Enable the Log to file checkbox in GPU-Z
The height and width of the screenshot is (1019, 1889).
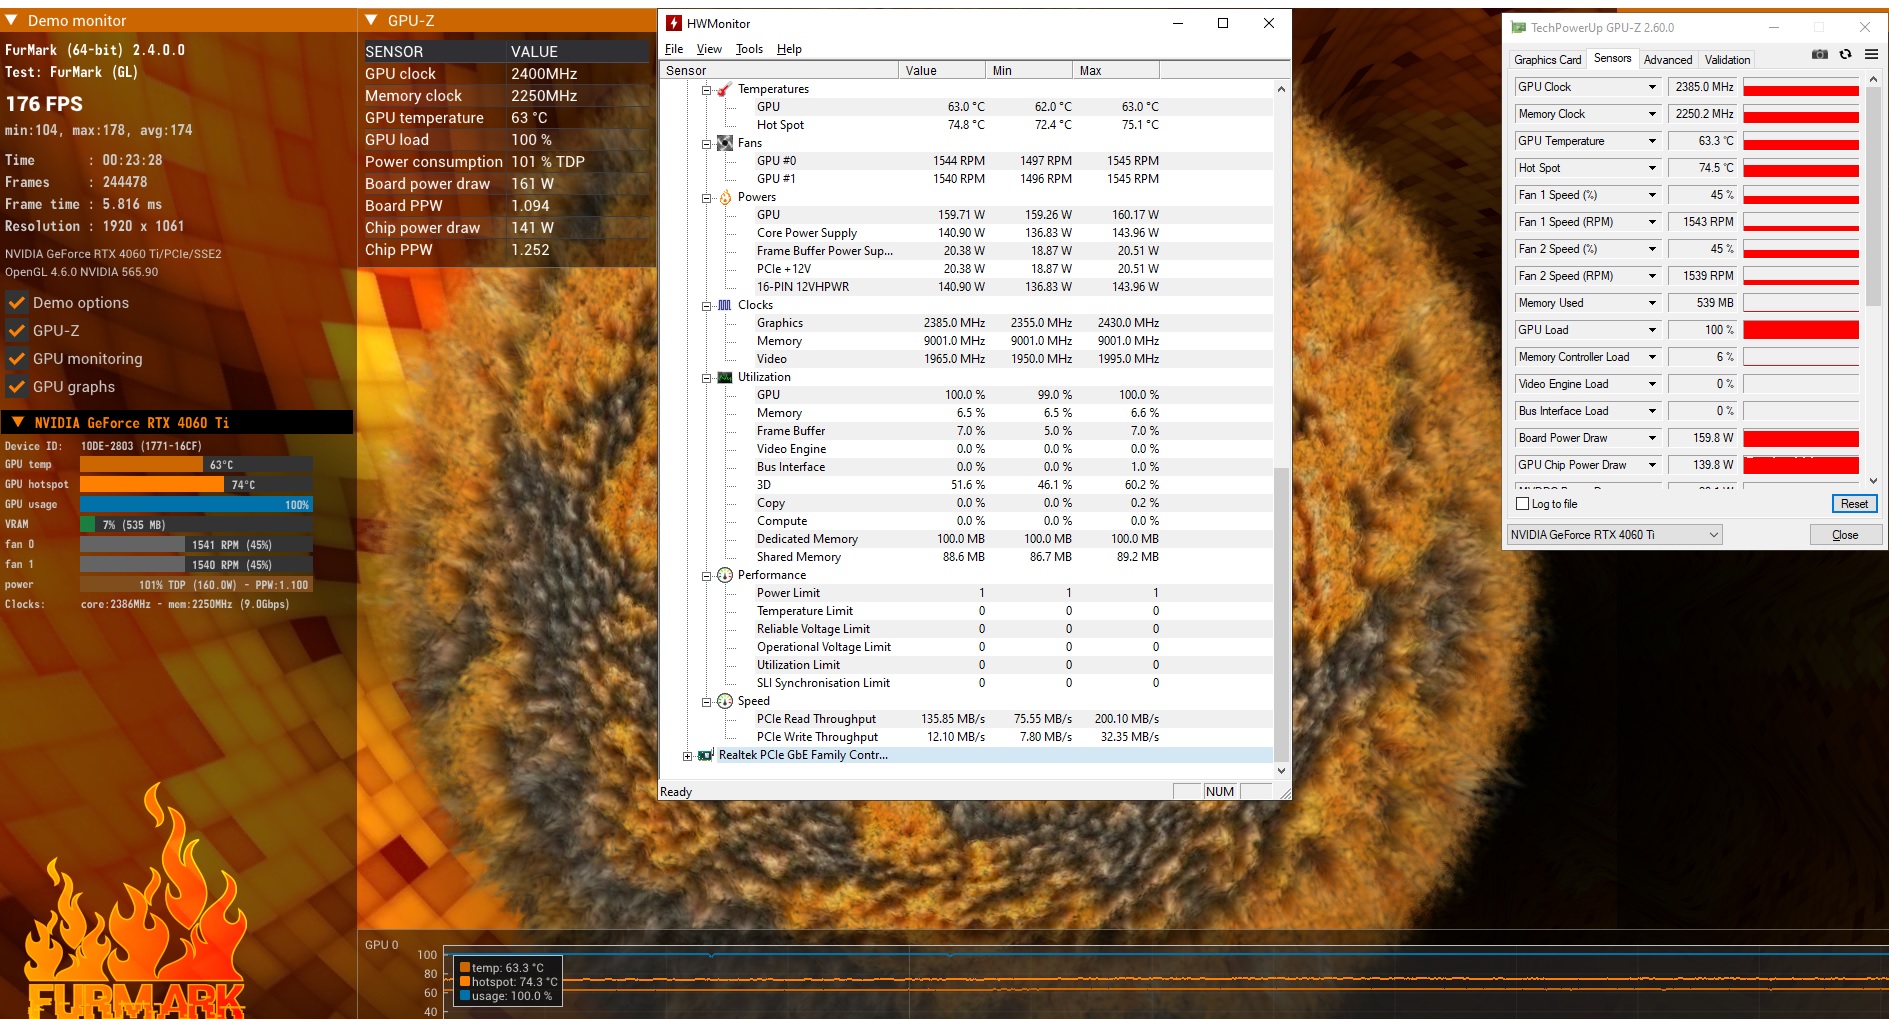tap(1523, 504)
